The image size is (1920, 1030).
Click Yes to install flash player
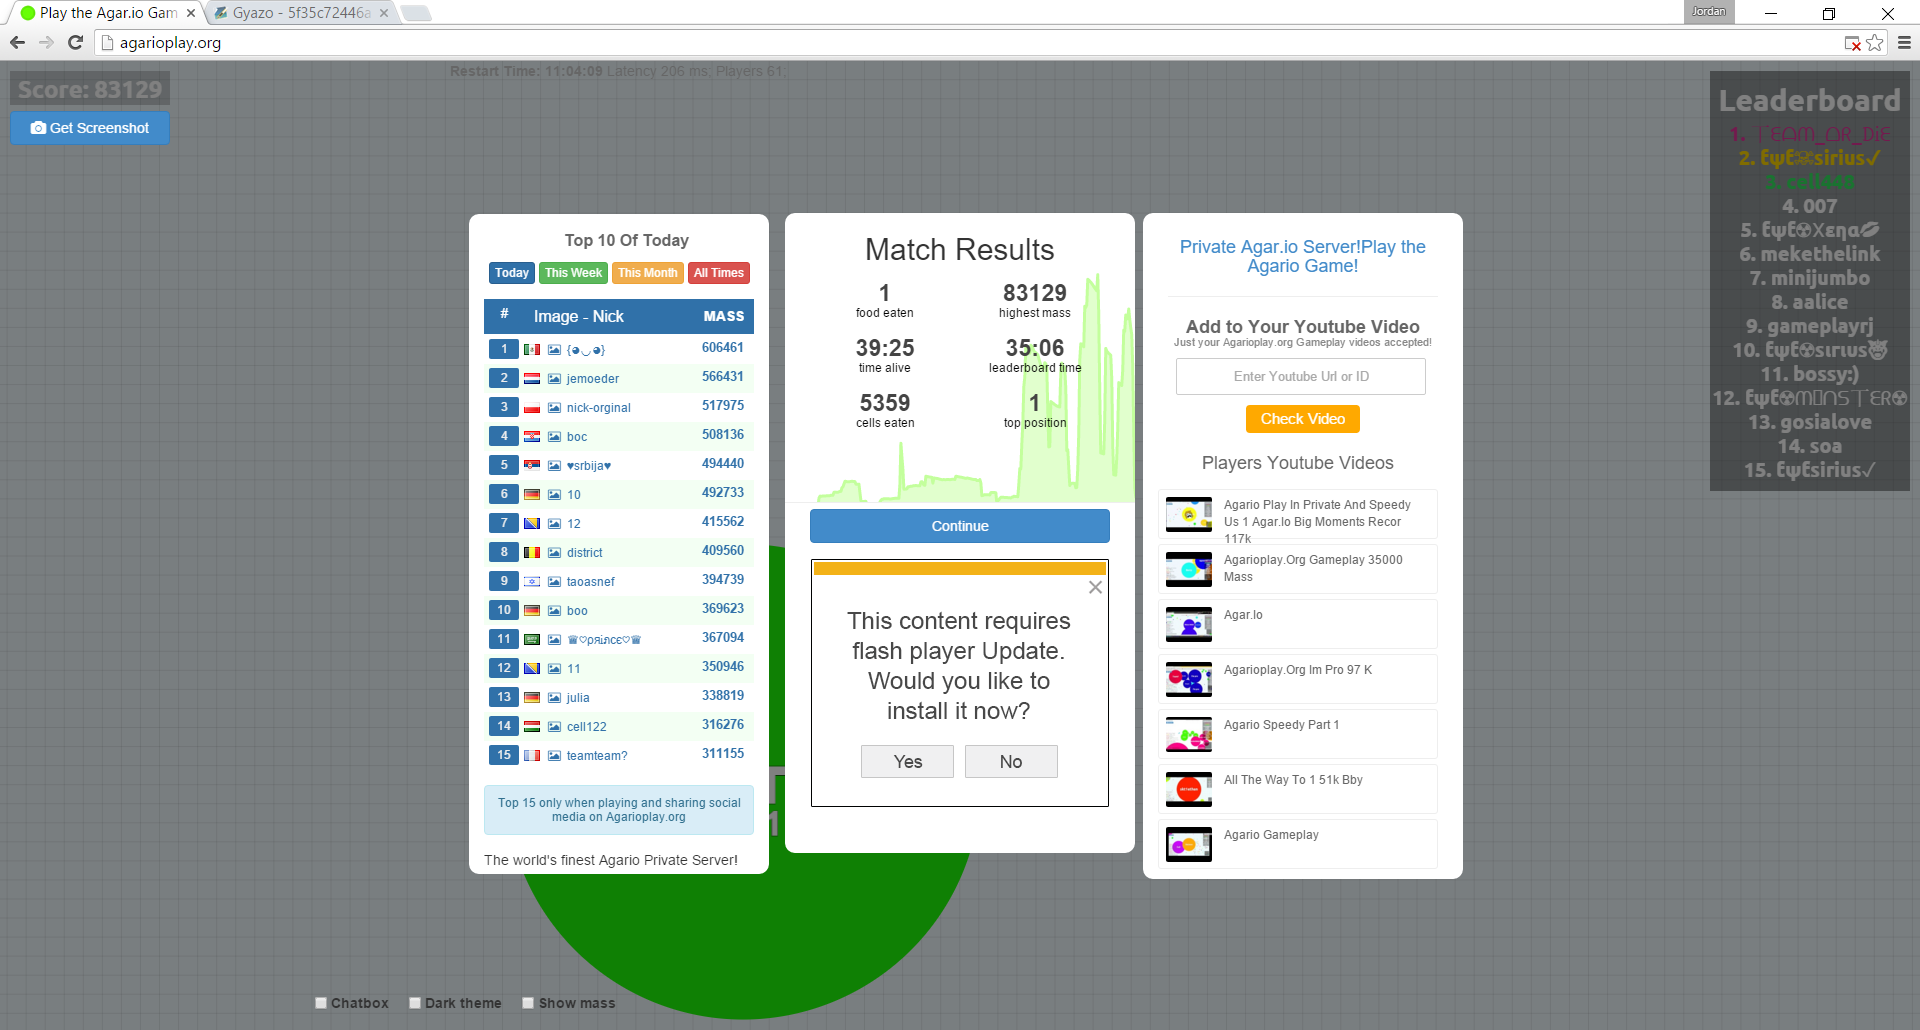pyautogui.click(x=908, y=762)
